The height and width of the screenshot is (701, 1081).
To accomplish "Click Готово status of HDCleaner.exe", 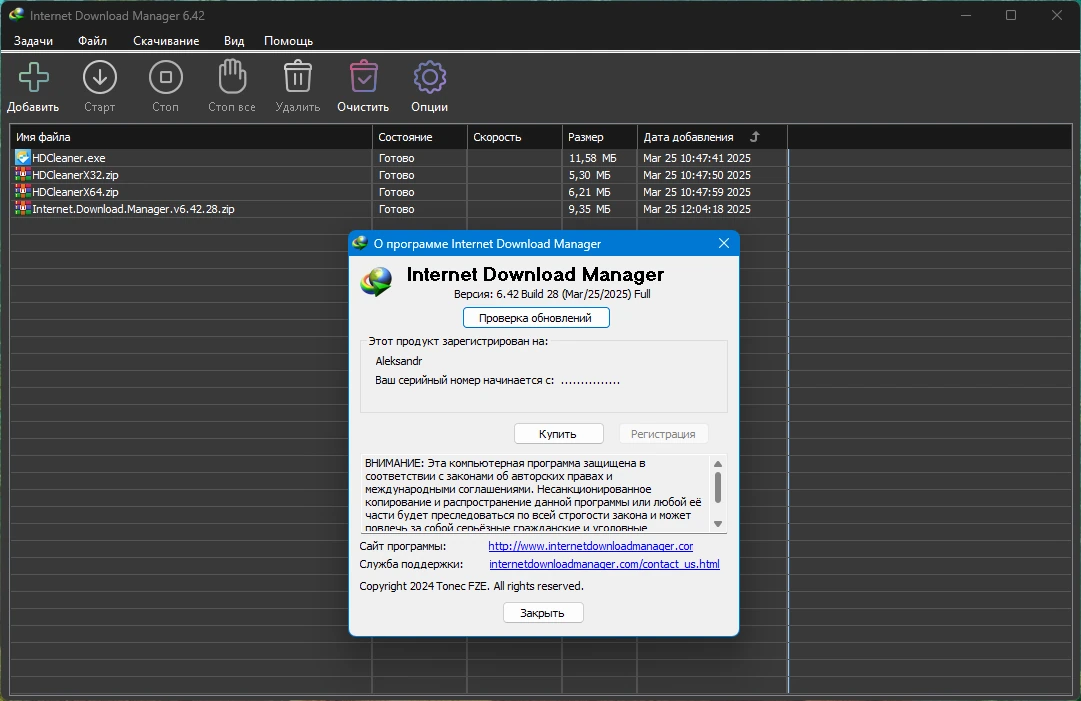I will pyautogui.click(x=396, y=158).
